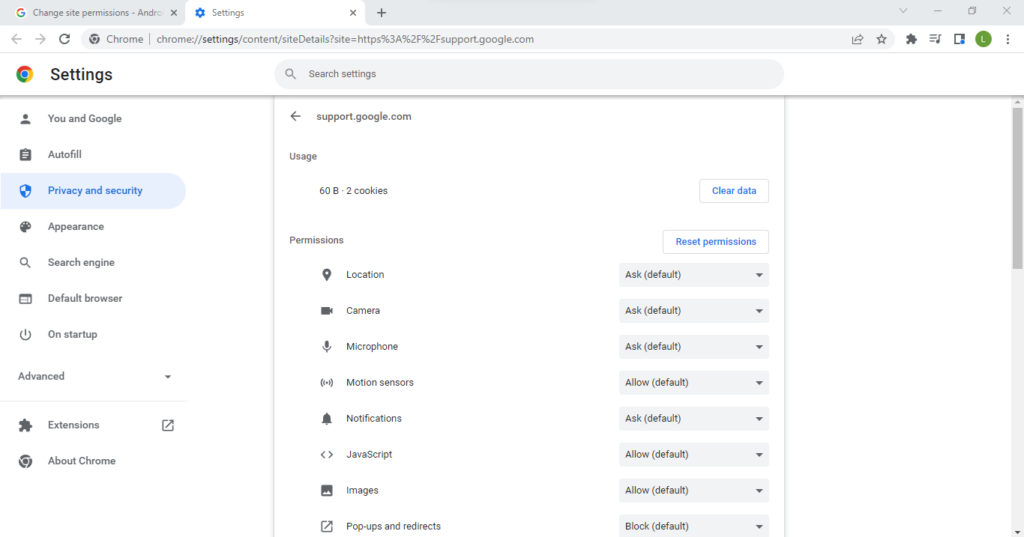Open the Extensions puzzle icon in the toolbar

pyautogui.click(x=911, y=39)
